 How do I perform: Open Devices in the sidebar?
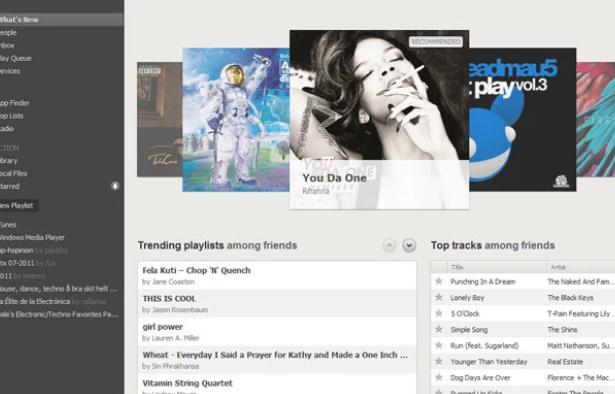point(10,71)
